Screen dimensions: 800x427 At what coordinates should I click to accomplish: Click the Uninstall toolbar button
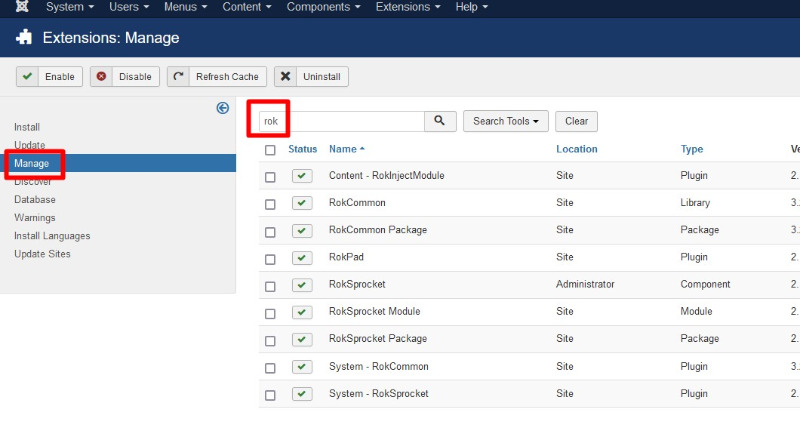tap(311, 77)
